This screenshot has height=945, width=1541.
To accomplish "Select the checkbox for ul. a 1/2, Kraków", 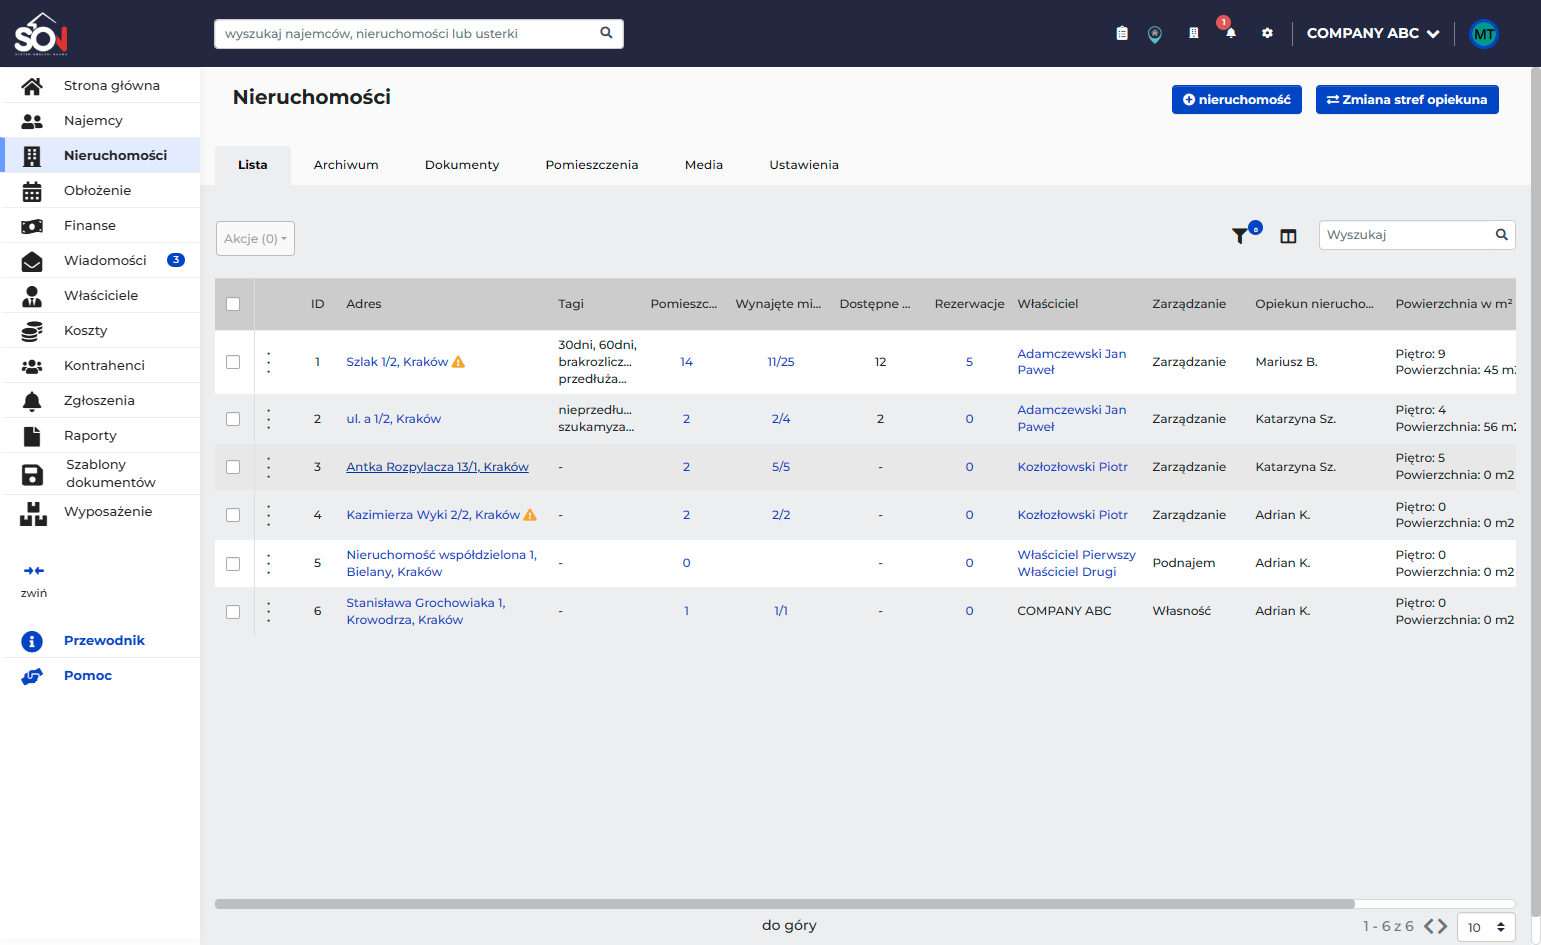I will [x=233, y=419].
